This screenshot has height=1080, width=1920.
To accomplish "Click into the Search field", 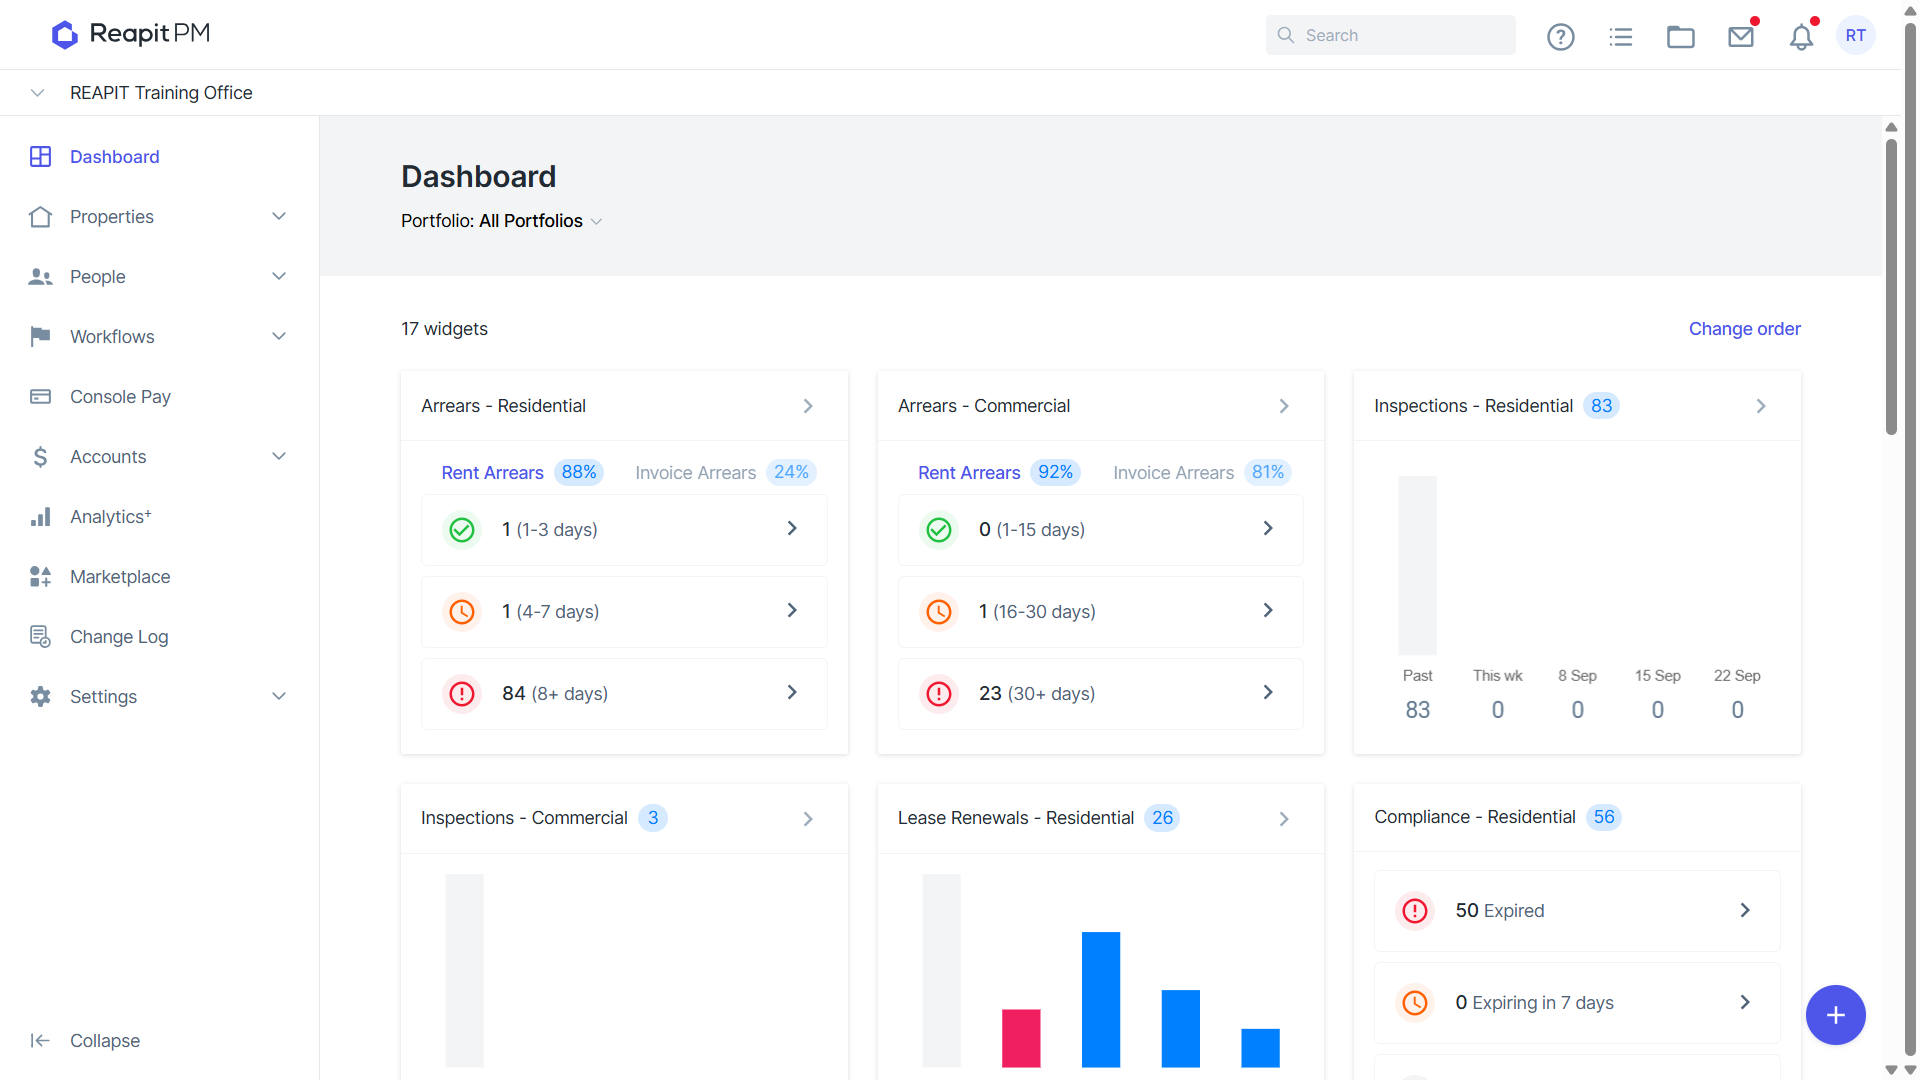I will [x=1390, y=35].
